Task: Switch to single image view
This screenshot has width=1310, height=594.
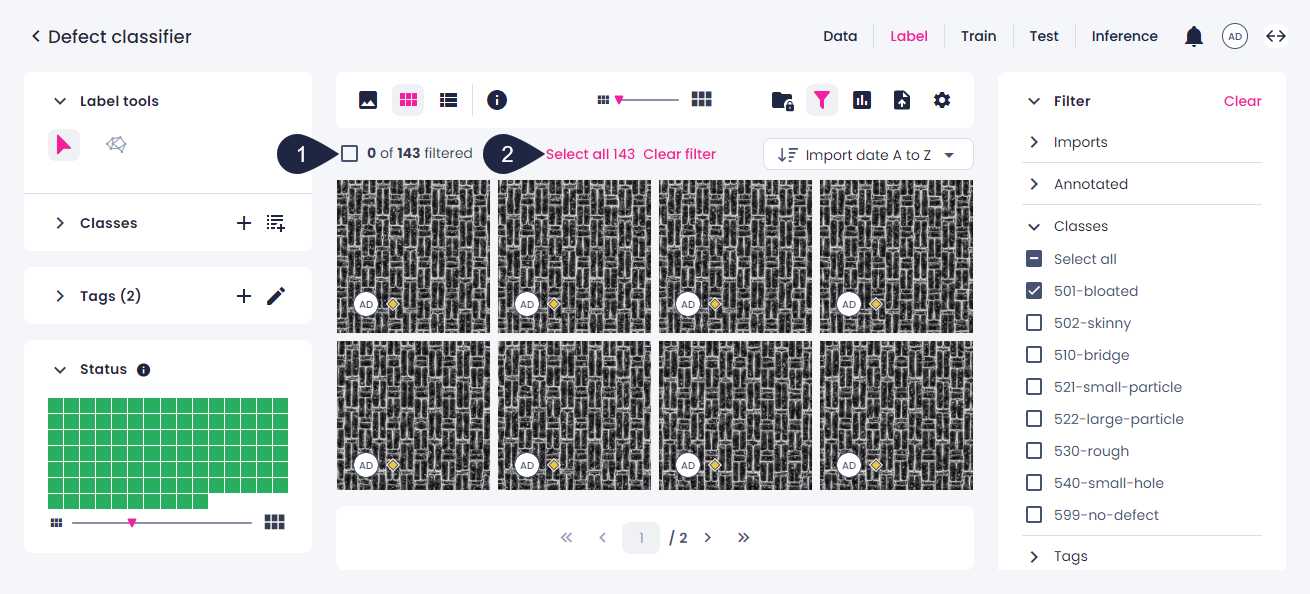Action: click(368, 100)
